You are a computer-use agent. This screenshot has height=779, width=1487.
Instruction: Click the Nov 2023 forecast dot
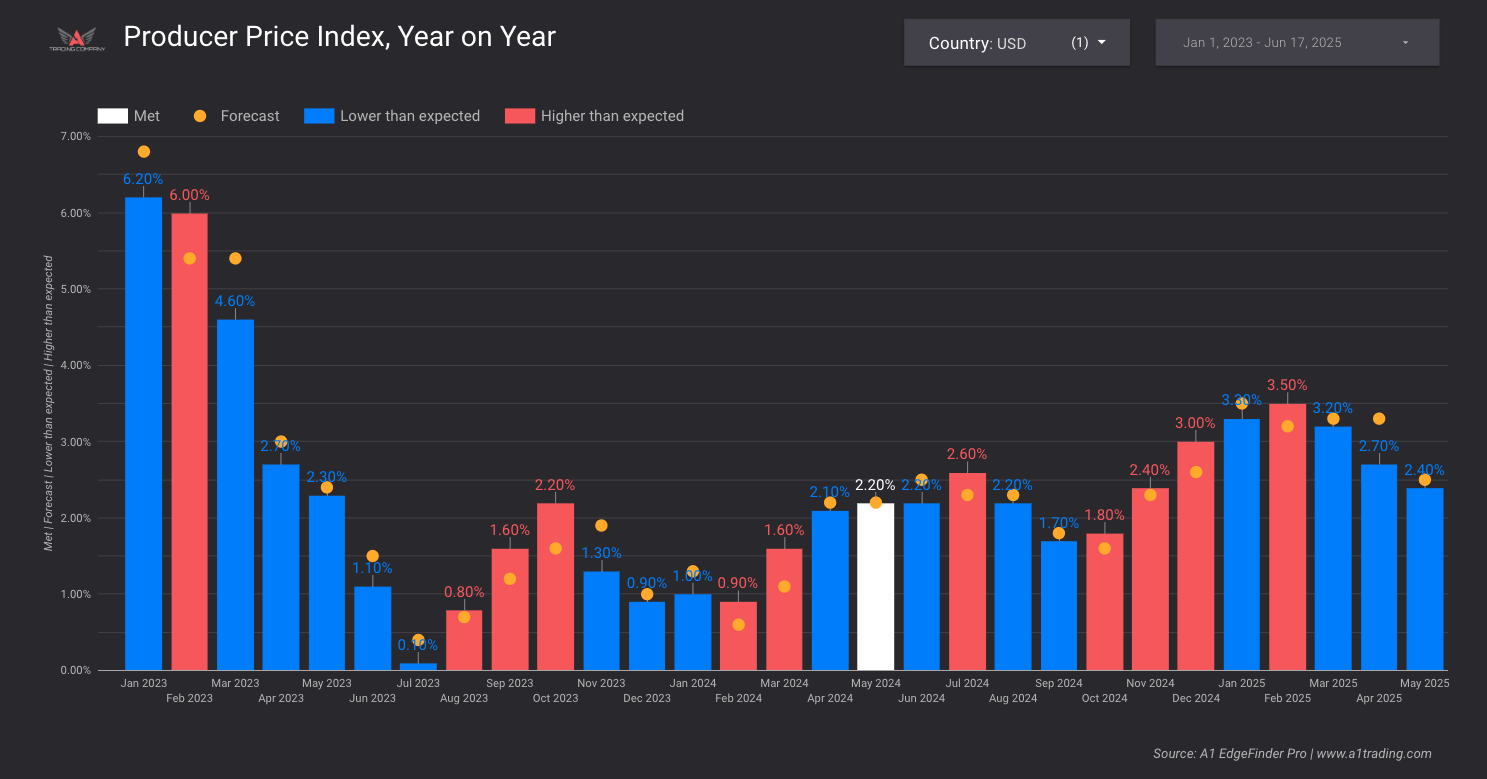(x=601, y=526)
